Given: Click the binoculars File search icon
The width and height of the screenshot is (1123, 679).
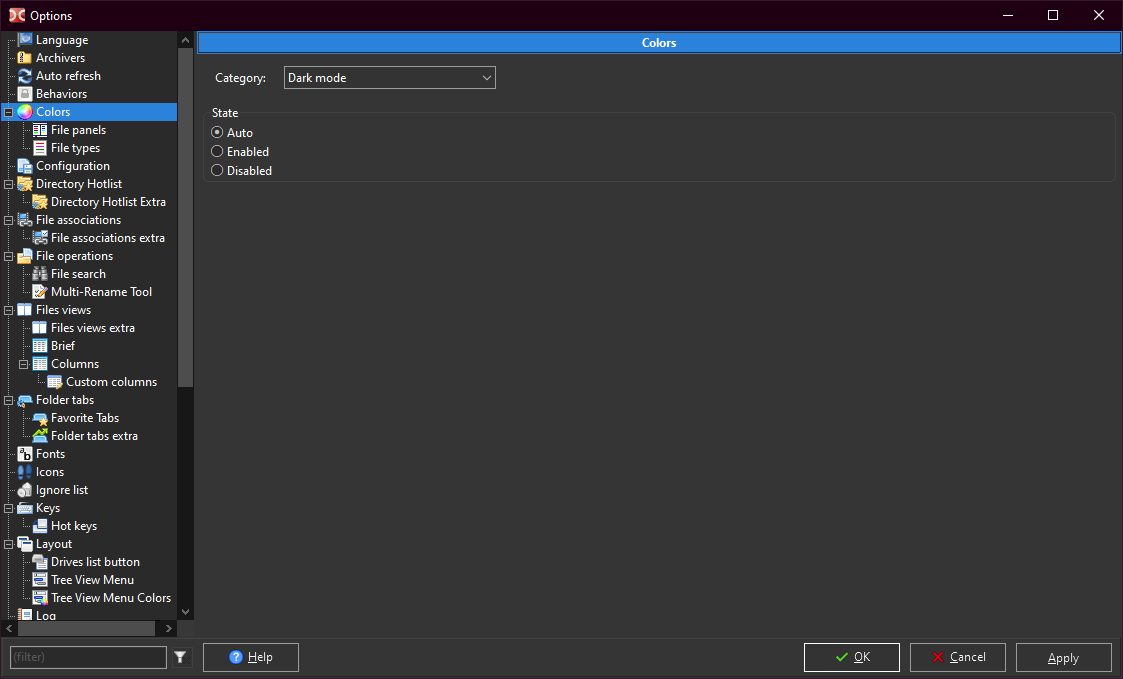Looking at the screenshot, I should 40,274.
